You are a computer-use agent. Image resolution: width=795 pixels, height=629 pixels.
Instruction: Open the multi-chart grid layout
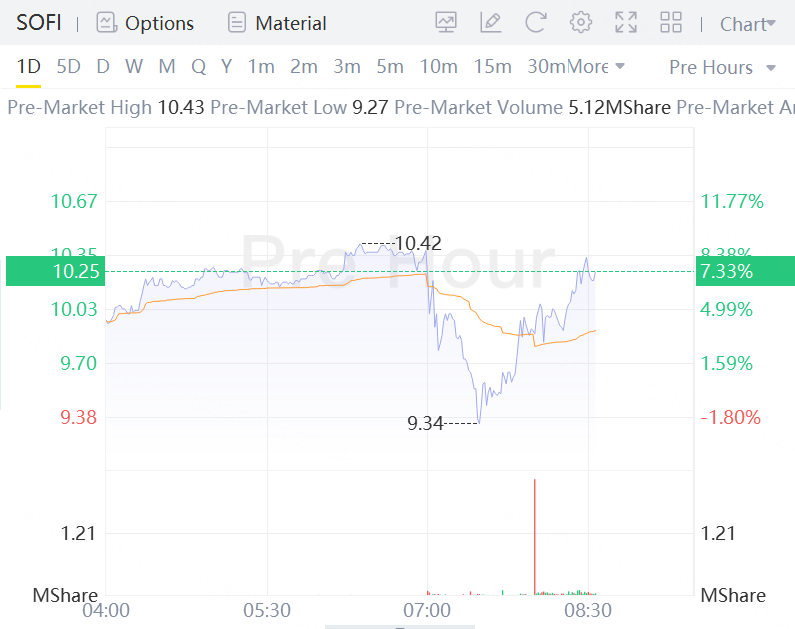point(671,22)
